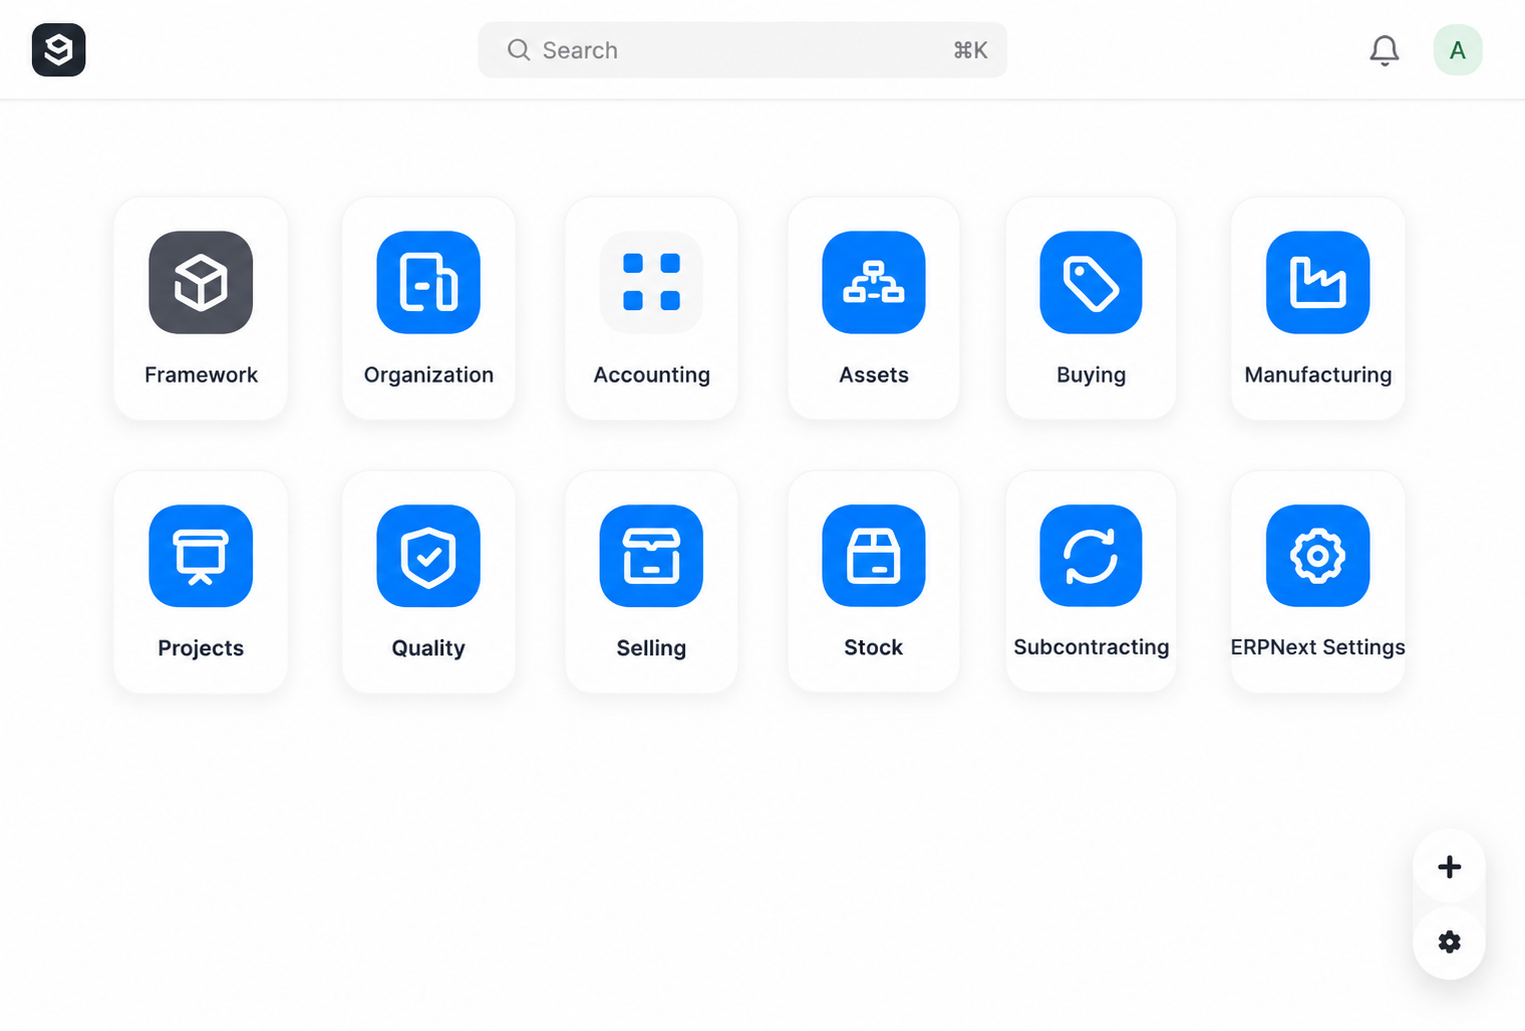Launch the Quality shield icon
This screenshot has width=1525, height=1031.
pos(428,556)
